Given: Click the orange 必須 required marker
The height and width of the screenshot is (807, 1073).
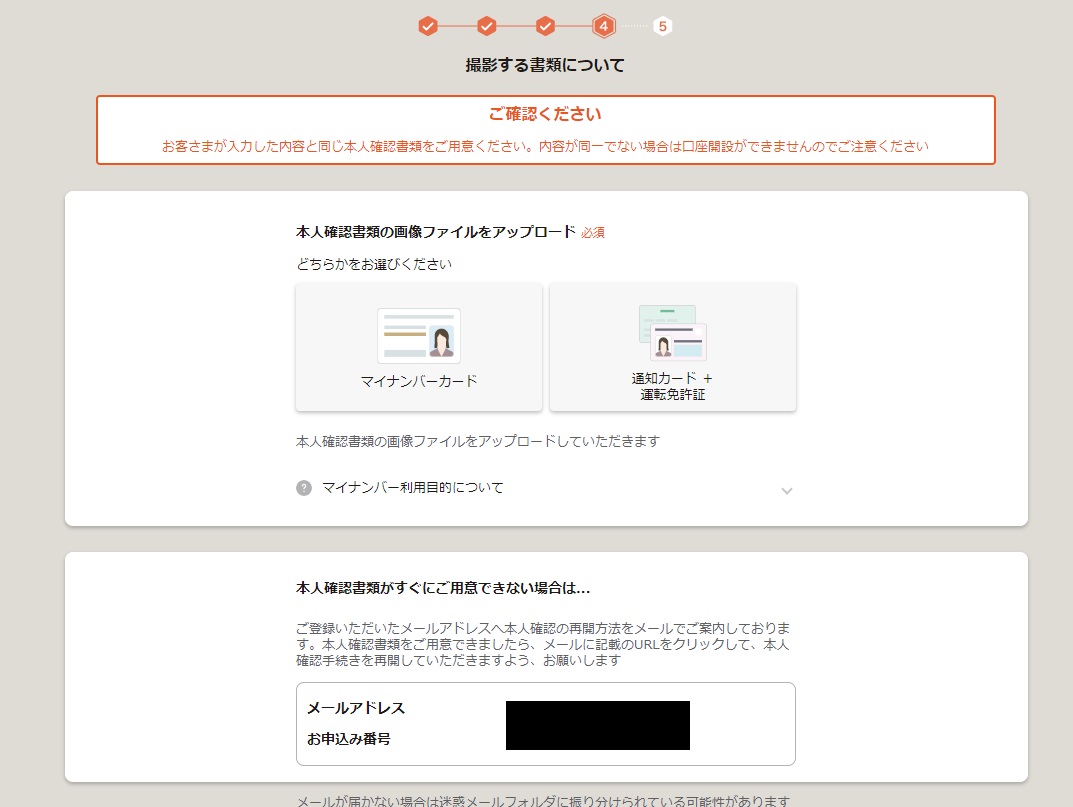Looking at the screenshot, I should tap(593, 232).
